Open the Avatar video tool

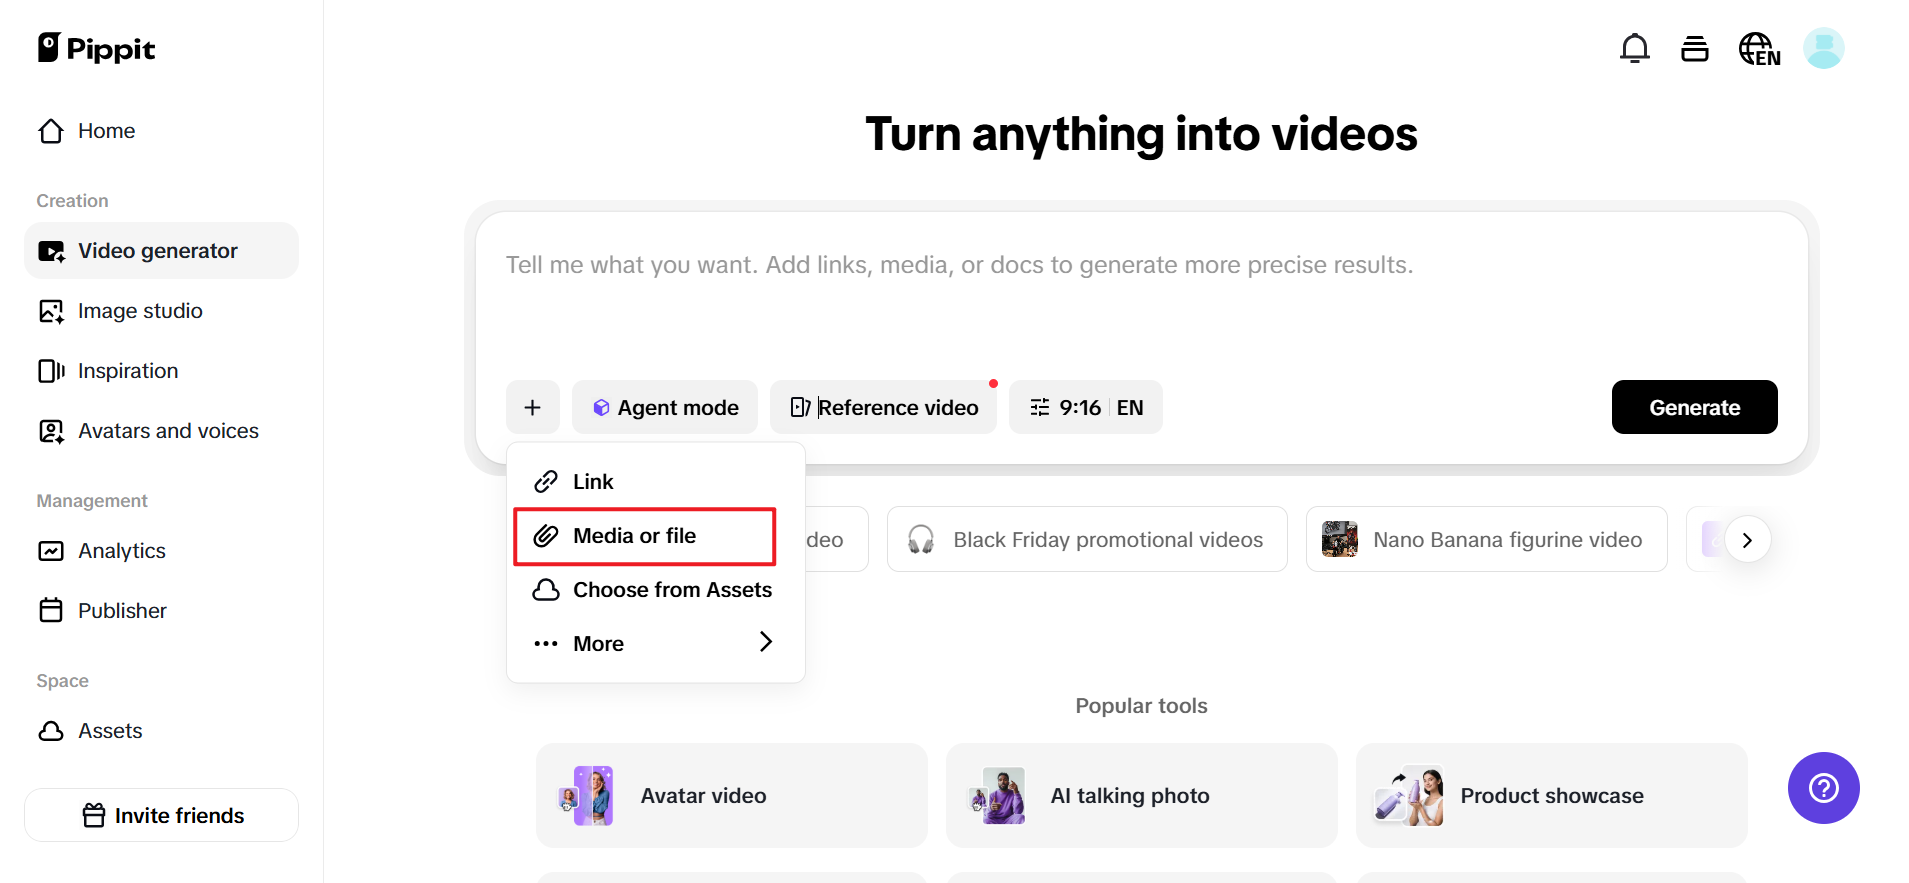pos(732,795)
